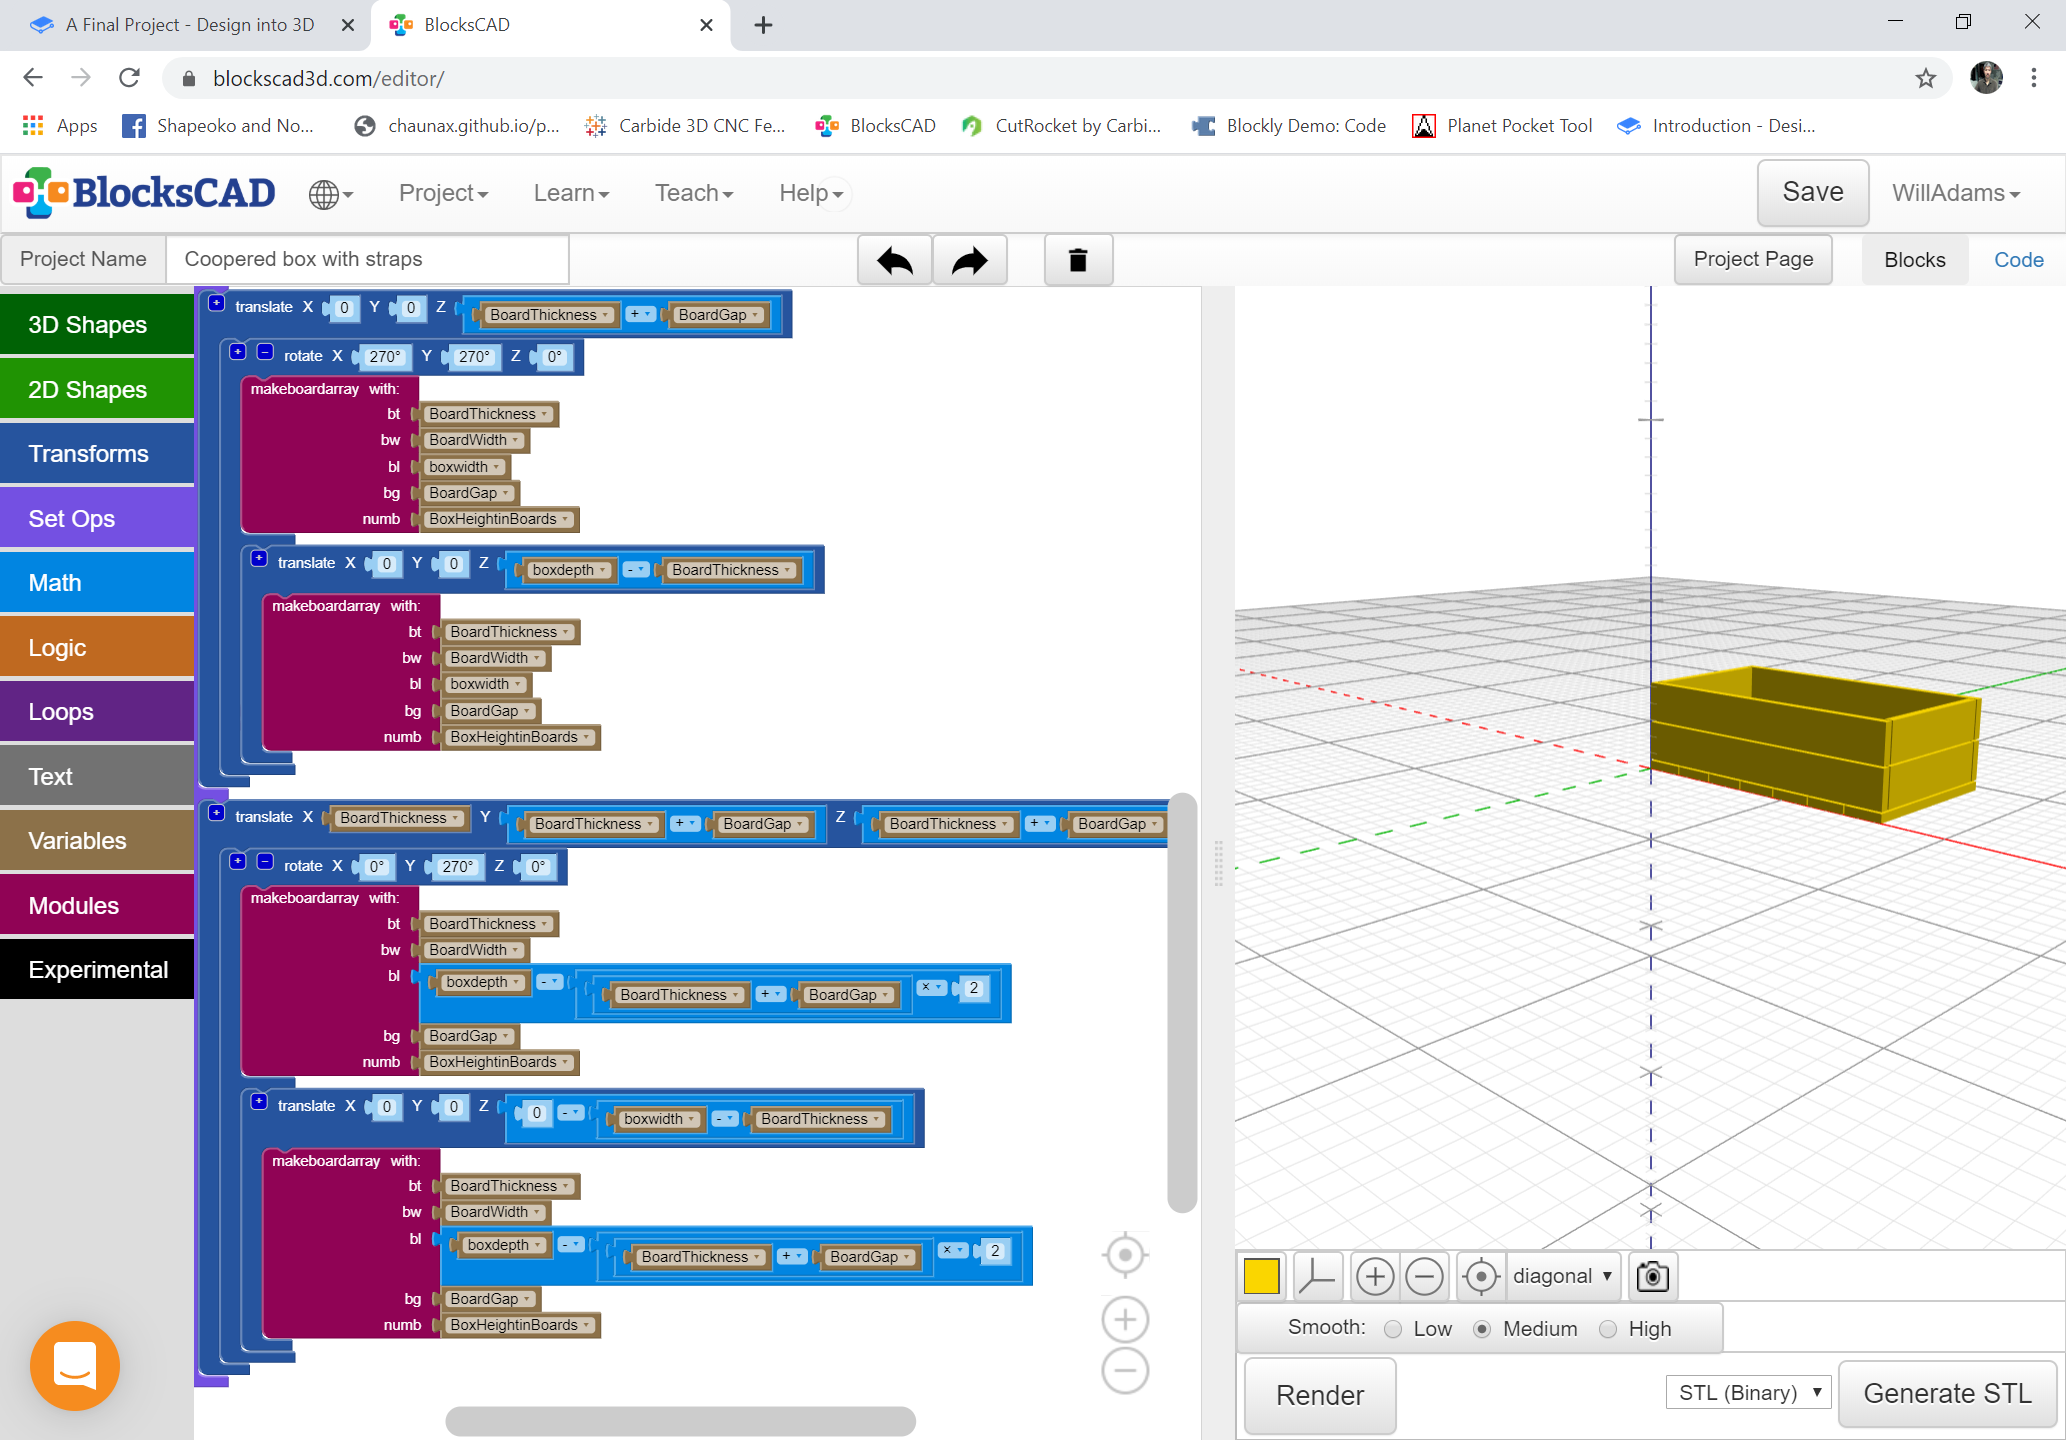Toggle the axes display icon
The image size is (2066, 1440).
tap(1317, 1277)
